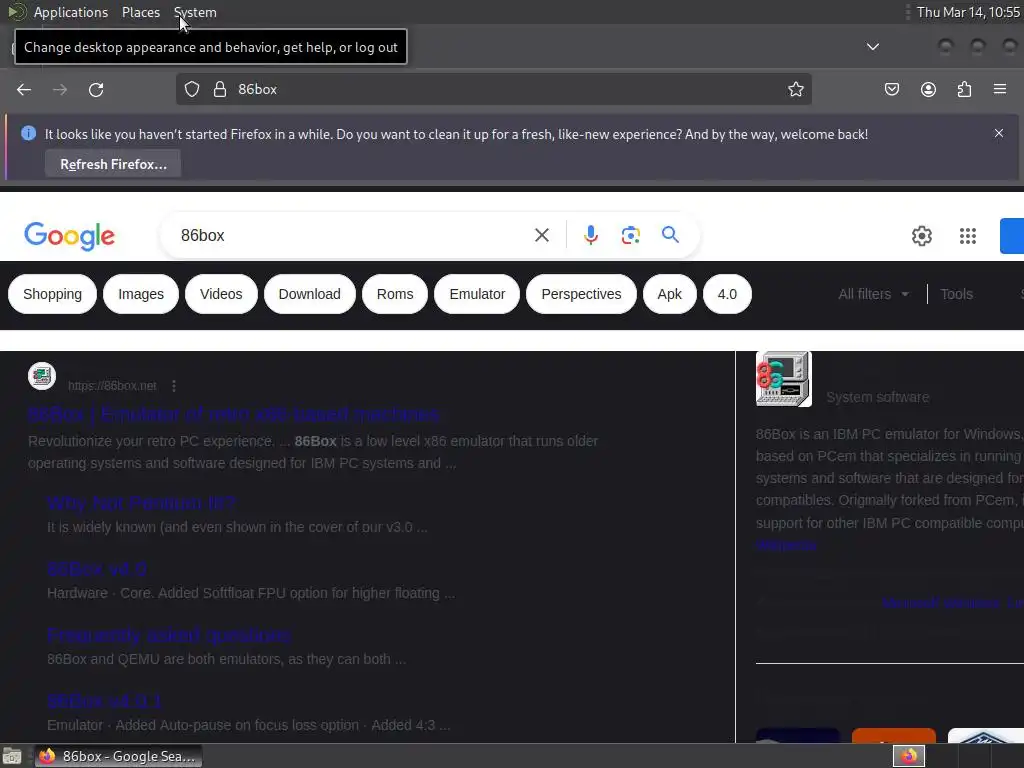Image resolution: width=1024 pixels, height=768 pixels.
Task: Click the Firefox address bar showing 86box
Action: 493,89
